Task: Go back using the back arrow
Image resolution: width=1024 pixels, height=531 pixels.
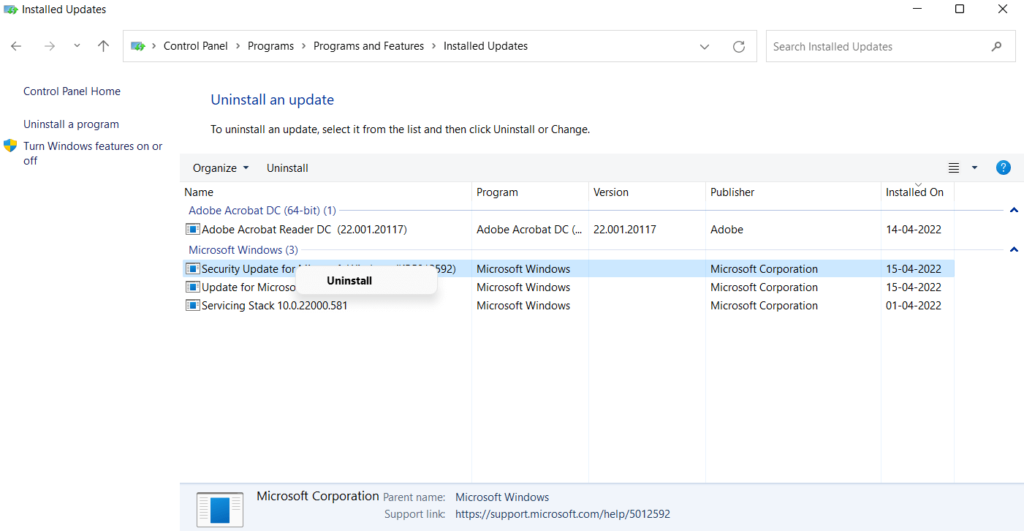Action: (x=16, y=46)
